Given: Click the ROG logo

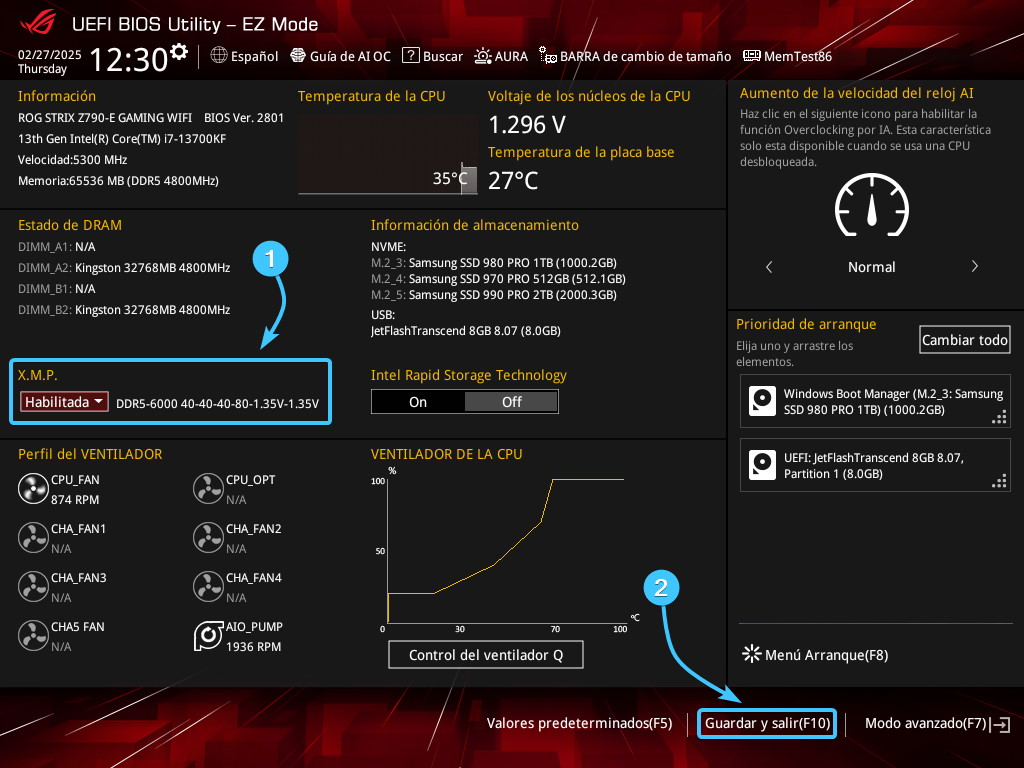Looking at the screenshot, I should tap(38, 23).
